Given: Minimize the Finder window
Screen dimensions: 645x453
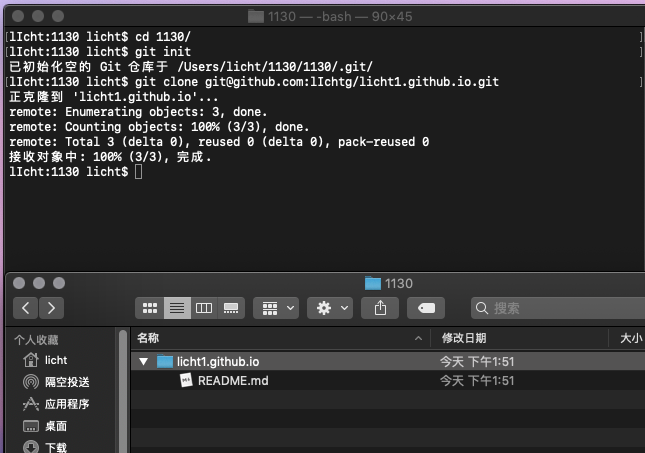Looking at the screenshot, I should [x=39, y=283].
